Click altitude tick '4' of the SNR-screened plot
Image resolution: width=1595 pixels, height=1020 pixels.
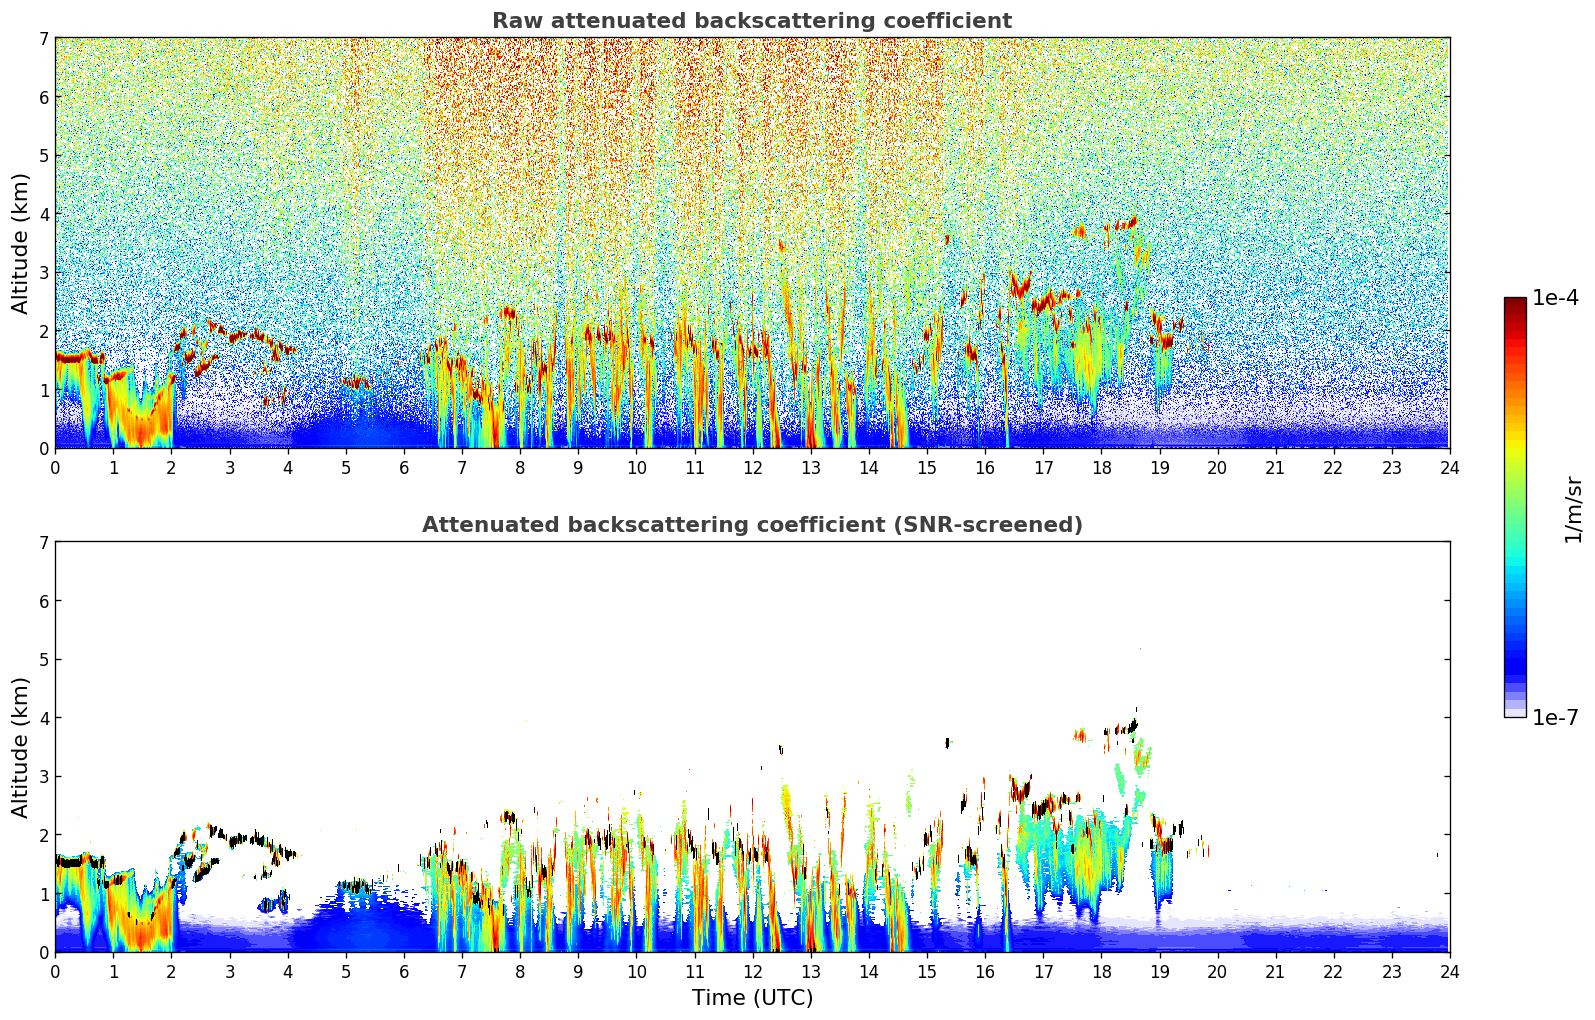pos(43,718)
